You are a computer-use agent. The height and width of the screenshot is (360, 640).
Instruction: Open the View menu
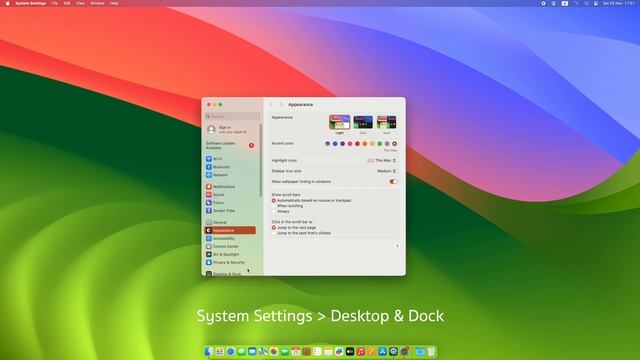pos(80,3)
